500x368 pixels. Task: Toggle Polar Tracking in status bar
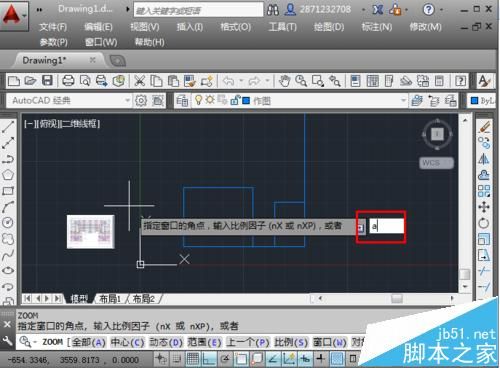click(x=225, y=359)
